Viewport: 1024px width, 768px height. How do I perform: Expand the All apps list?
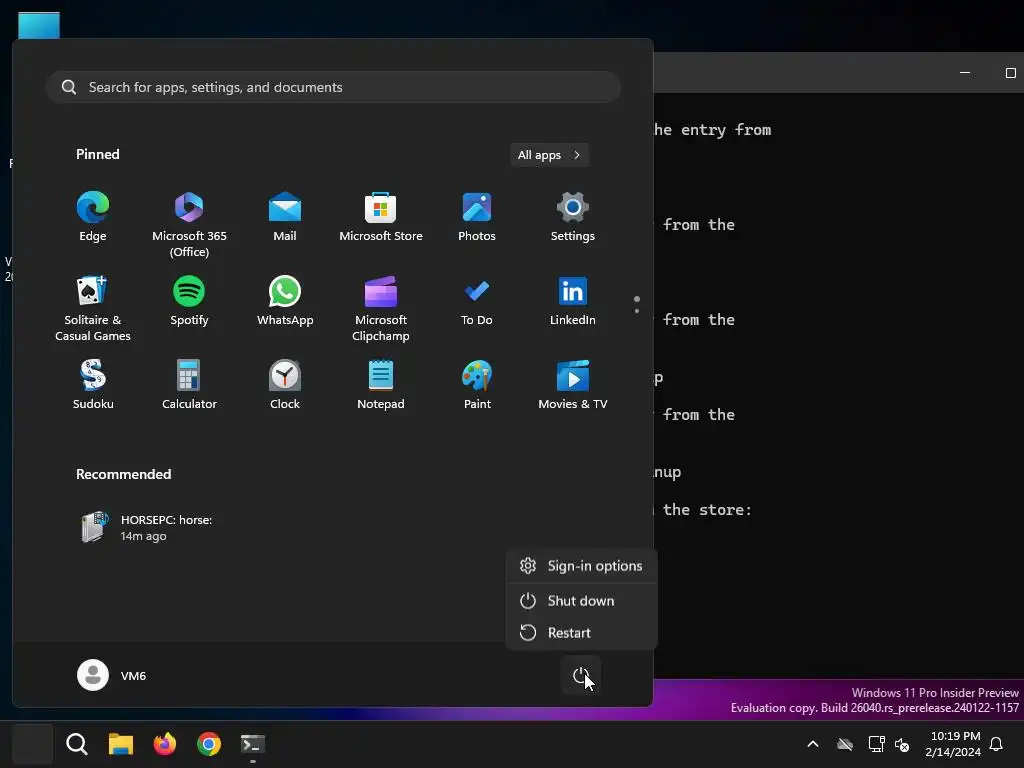pyautogui.click(x=549, y=155)
